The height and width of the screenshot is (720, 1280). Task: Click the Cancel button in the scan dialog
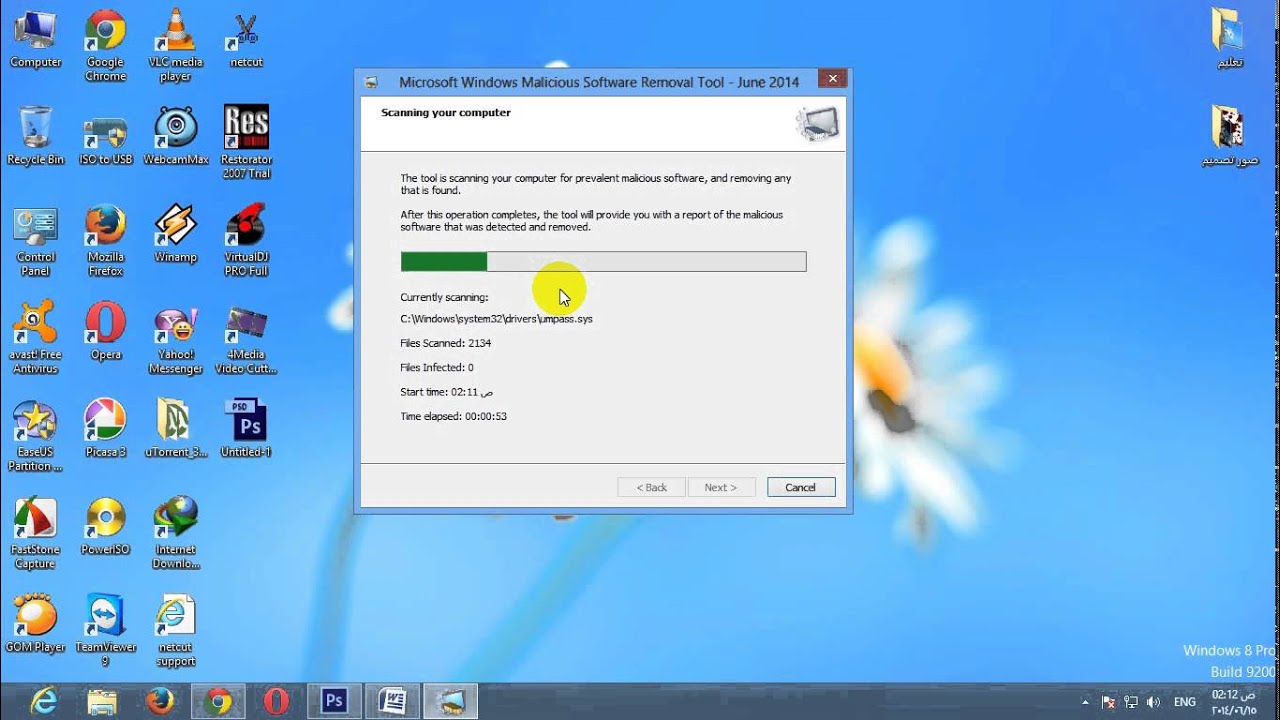[x=801, y=487]
